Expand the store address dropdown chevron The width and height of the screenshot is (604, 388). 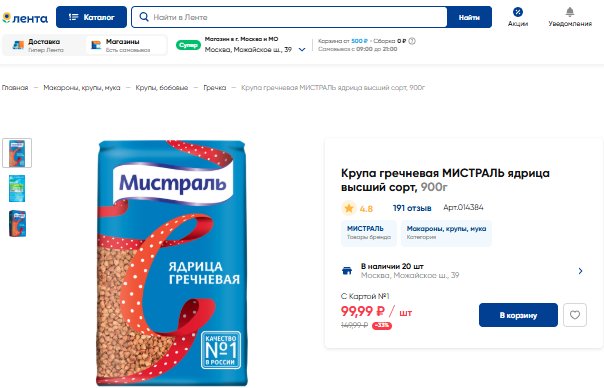pos(302,49)
